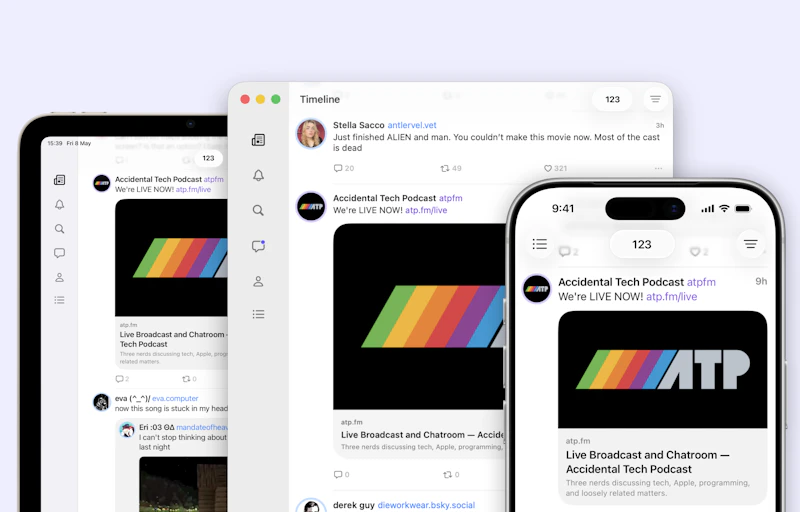
Task: Click the 123 unread counter in Mac window
Action: tap(612, 99)
